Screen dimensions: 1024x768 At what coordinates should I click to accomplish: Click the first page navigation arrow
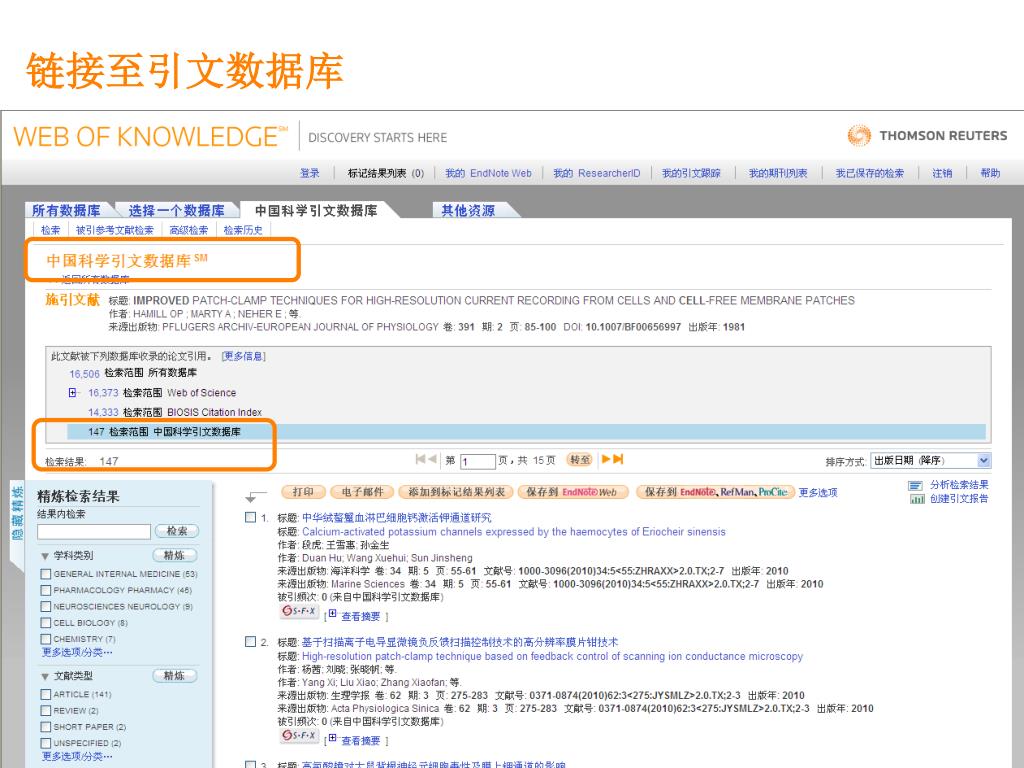(421, 459)
